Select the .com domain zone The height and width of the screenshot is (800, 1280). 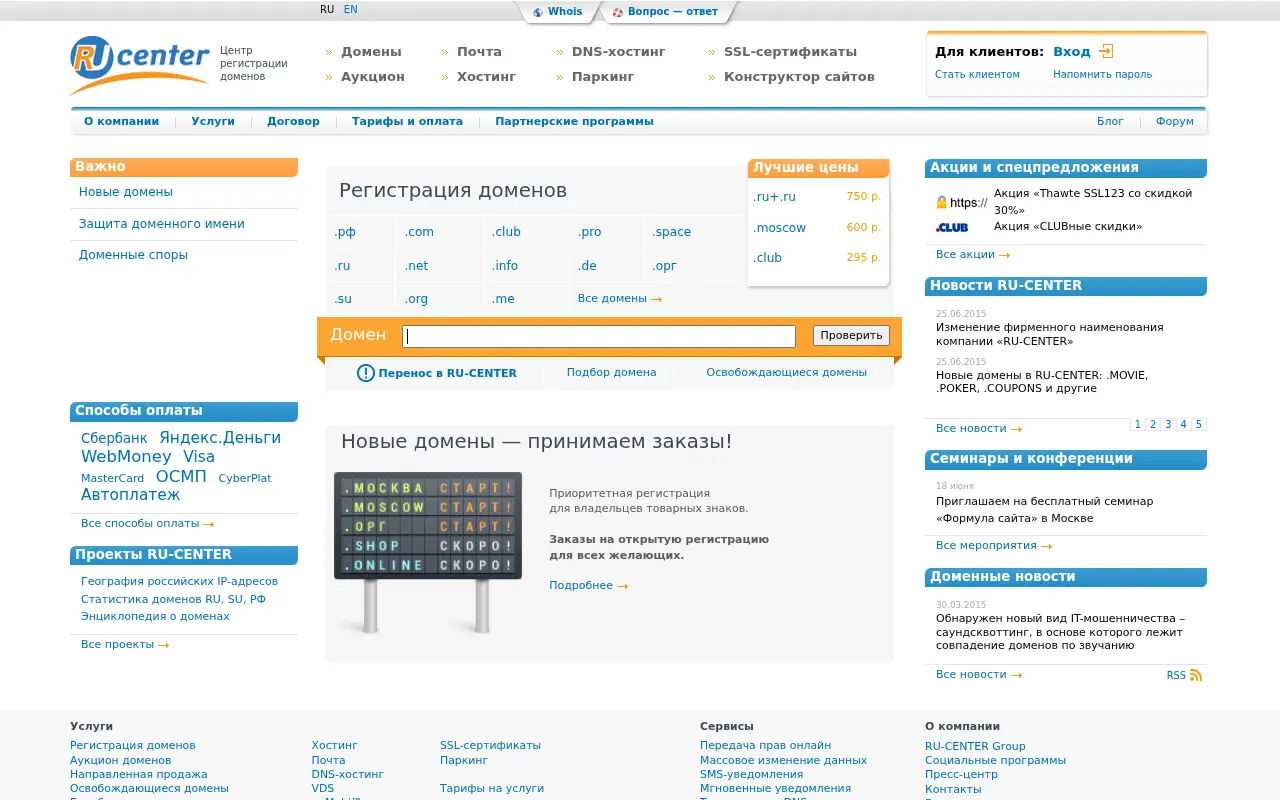(x=419, y=232)
